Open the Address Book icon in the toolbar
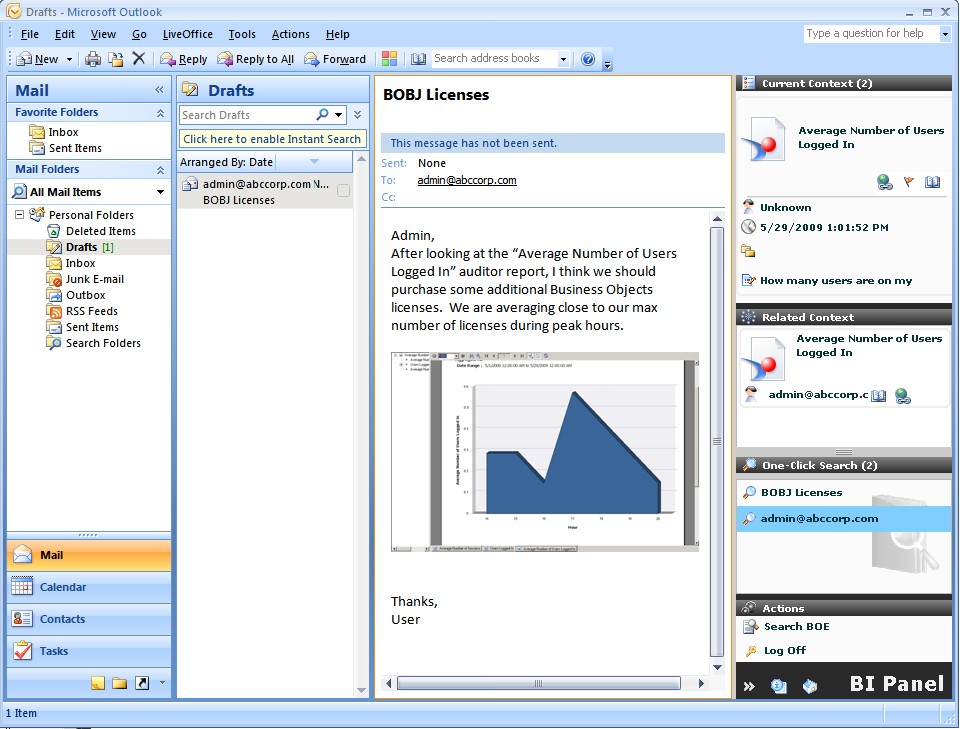The image size is (960, 729). click(419, 59)
